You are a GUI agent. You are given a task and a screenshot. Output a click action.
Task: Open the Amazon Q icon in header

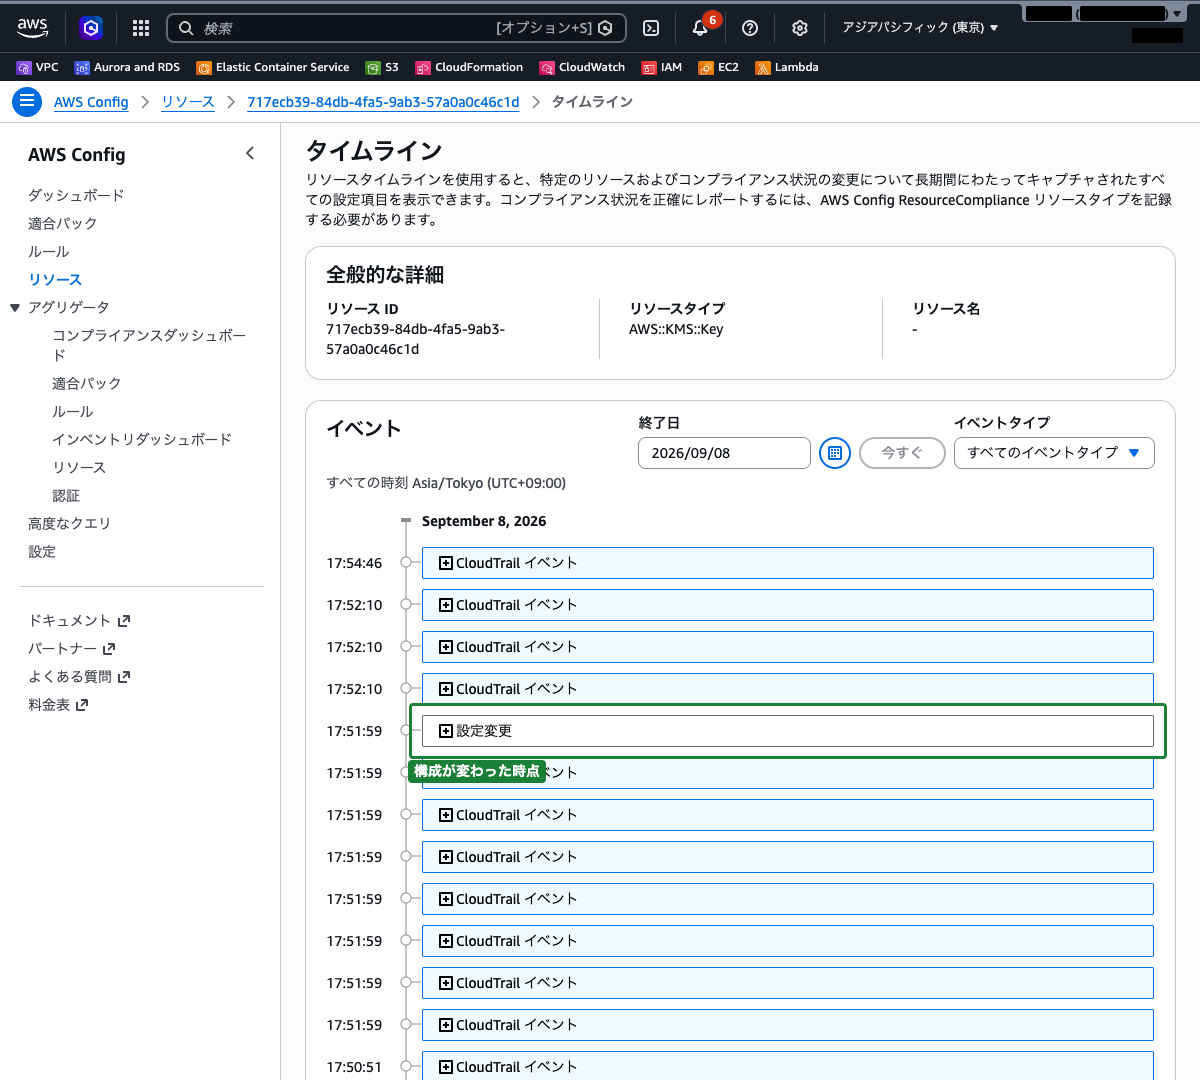(x=91, y=28)
